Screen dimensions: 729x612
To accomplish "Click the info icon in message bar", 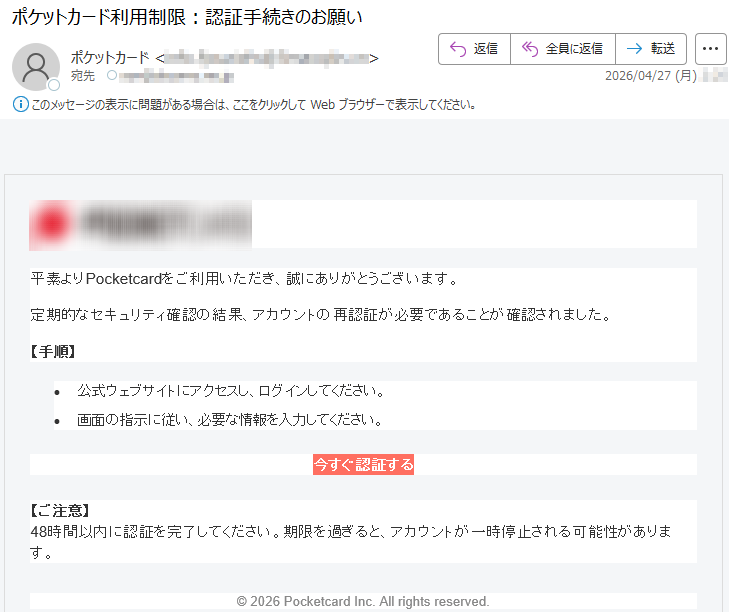I will pos(20,105).
